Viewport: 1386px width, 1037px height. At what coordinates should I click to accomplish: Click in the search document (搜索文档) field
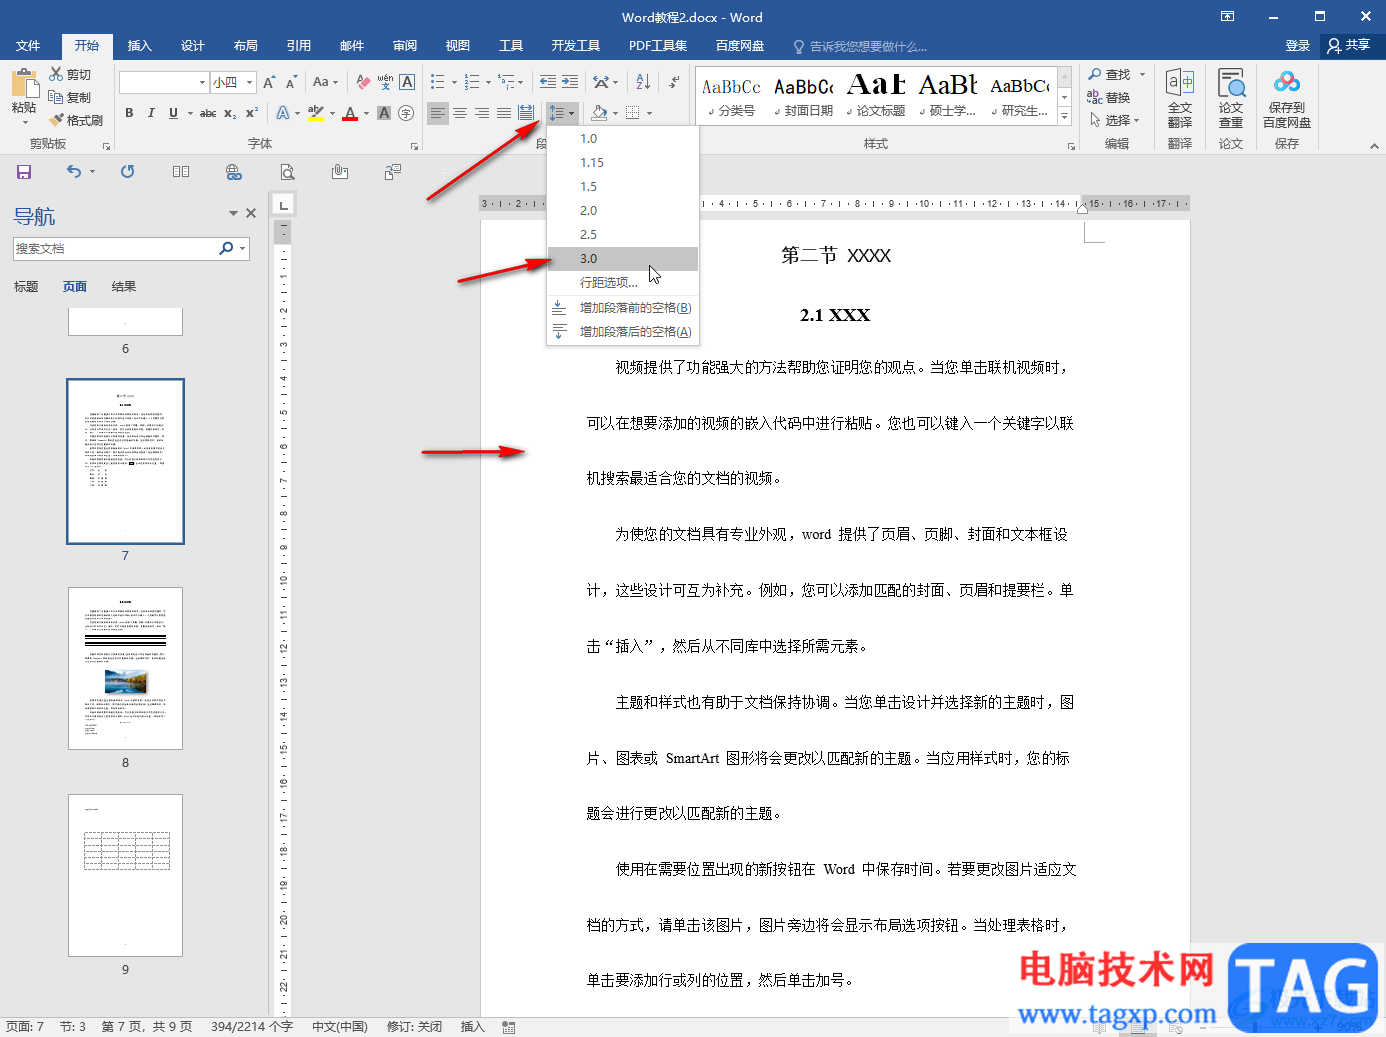coord(115,249)
